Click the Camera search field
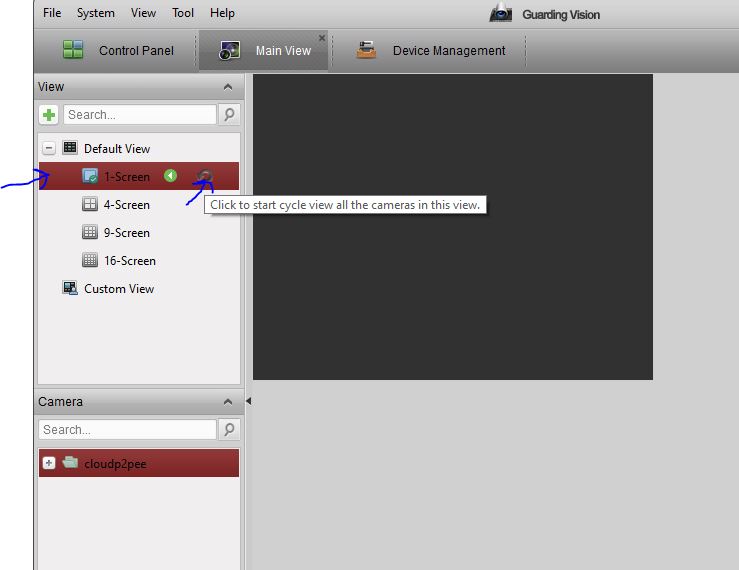Screen dimensions: 739x570 (x=127, y=430)
